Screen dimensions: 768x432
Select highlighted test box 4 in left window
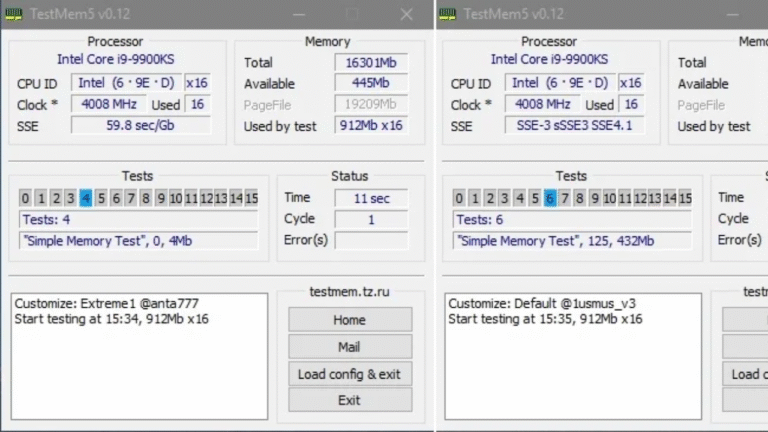[86, 198]
